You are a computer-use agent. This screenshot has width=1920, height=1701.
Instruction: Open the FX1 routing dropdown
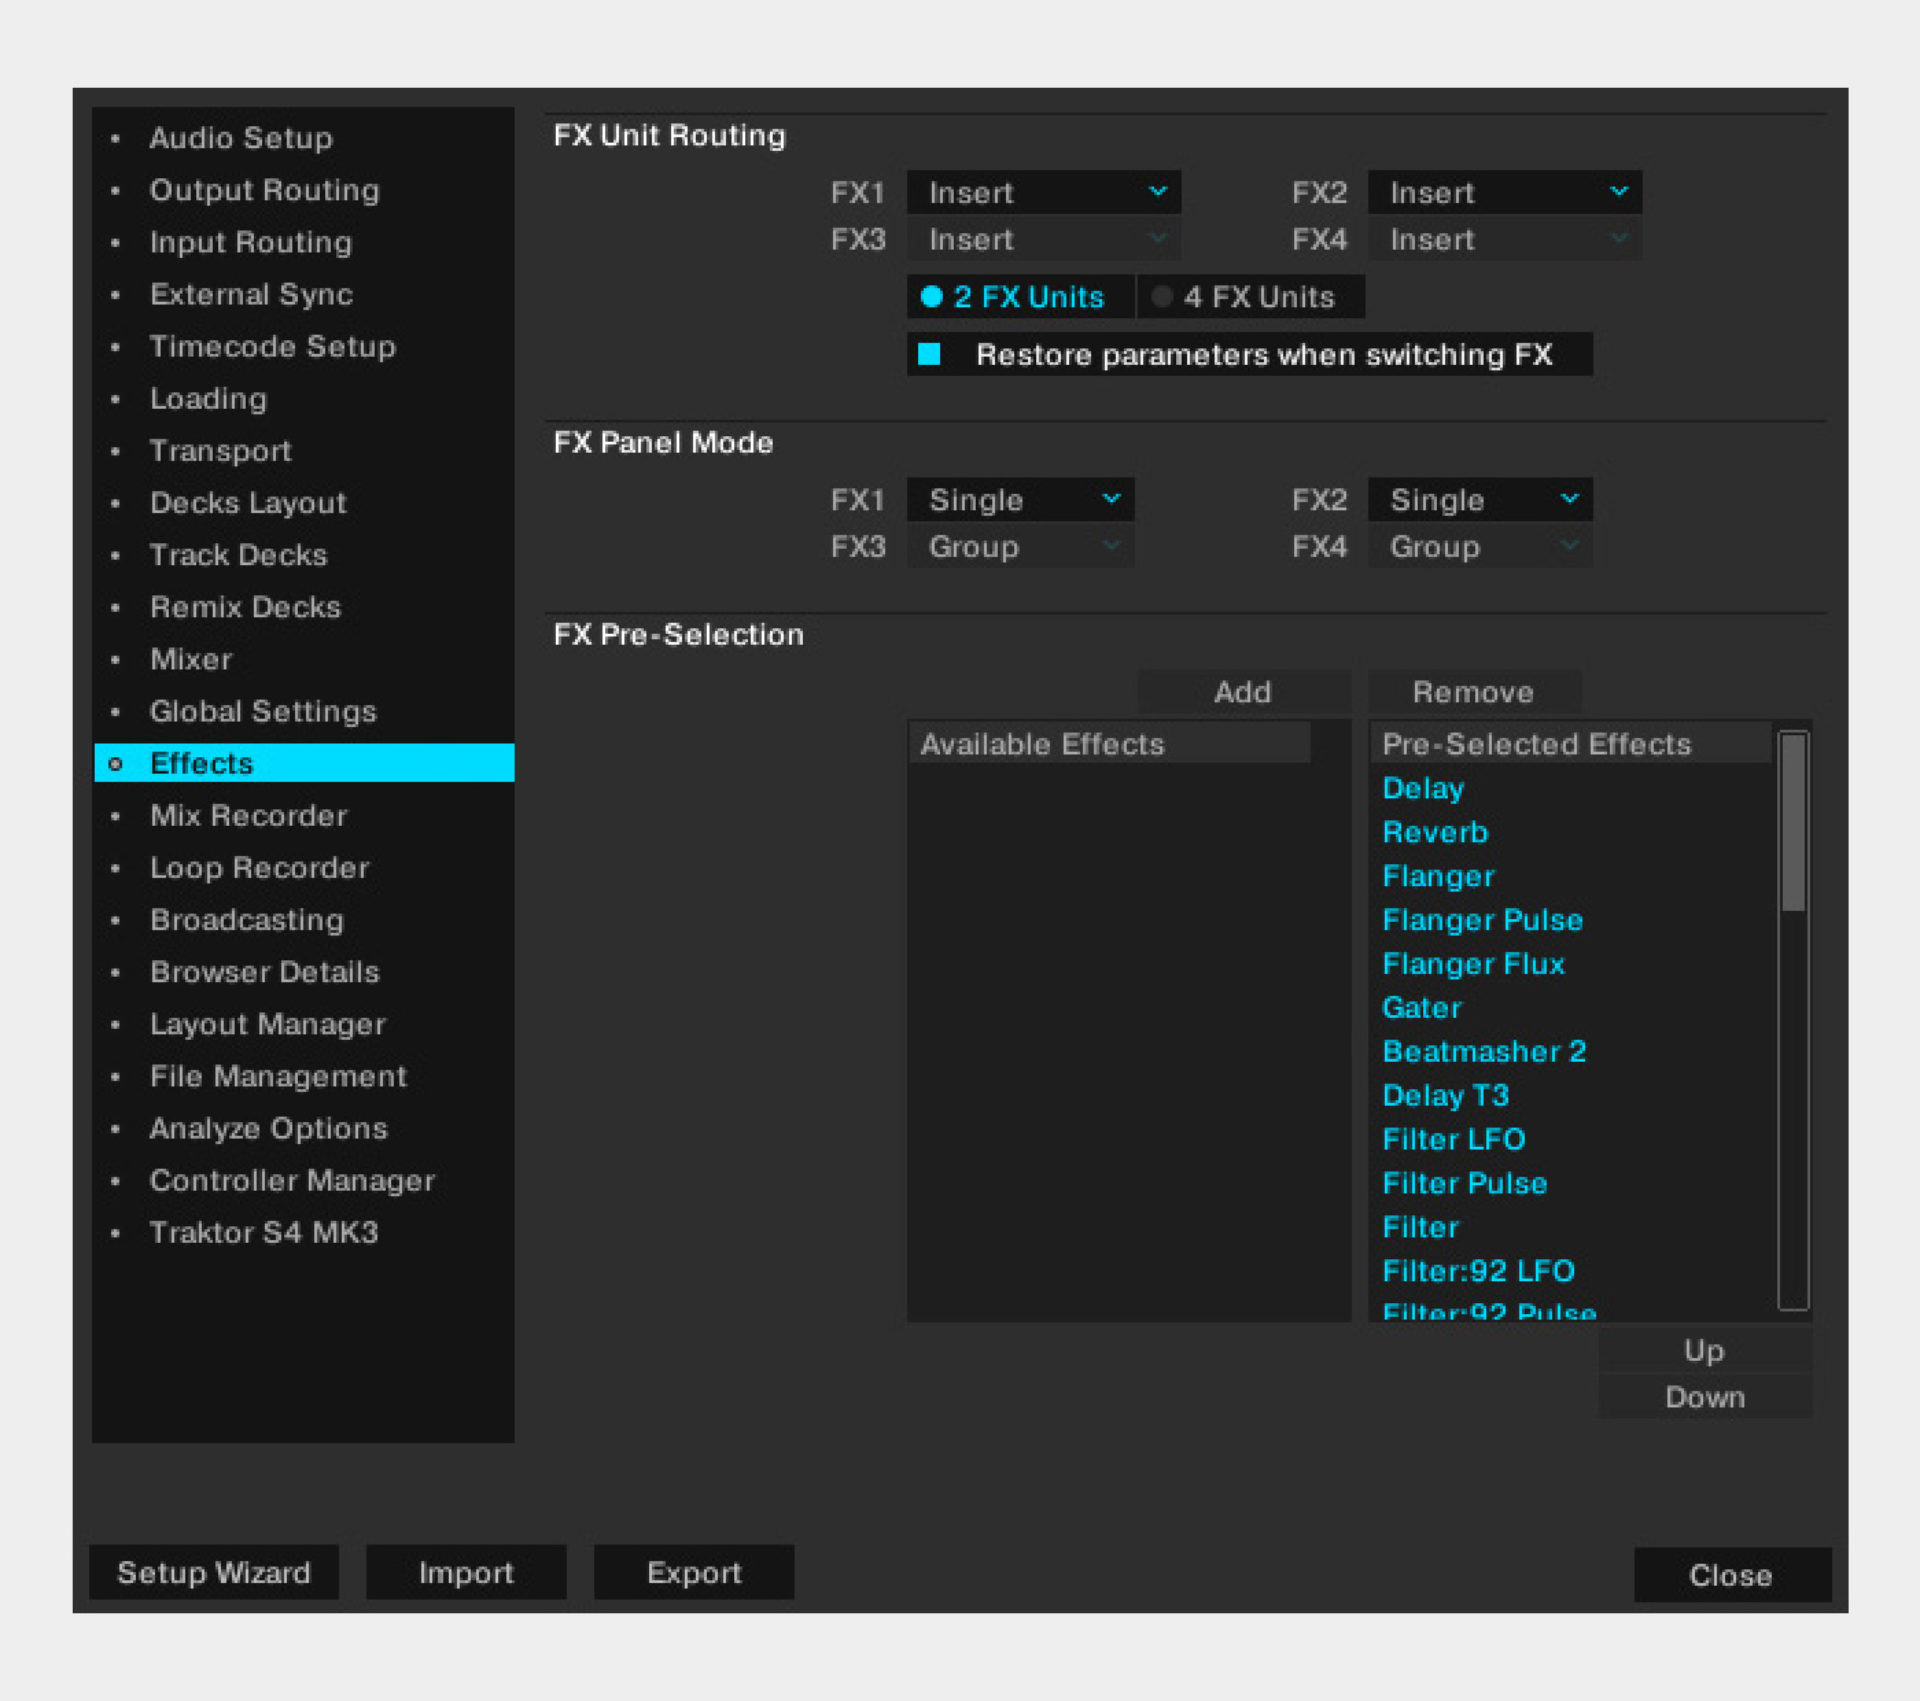pos(1043,192)
